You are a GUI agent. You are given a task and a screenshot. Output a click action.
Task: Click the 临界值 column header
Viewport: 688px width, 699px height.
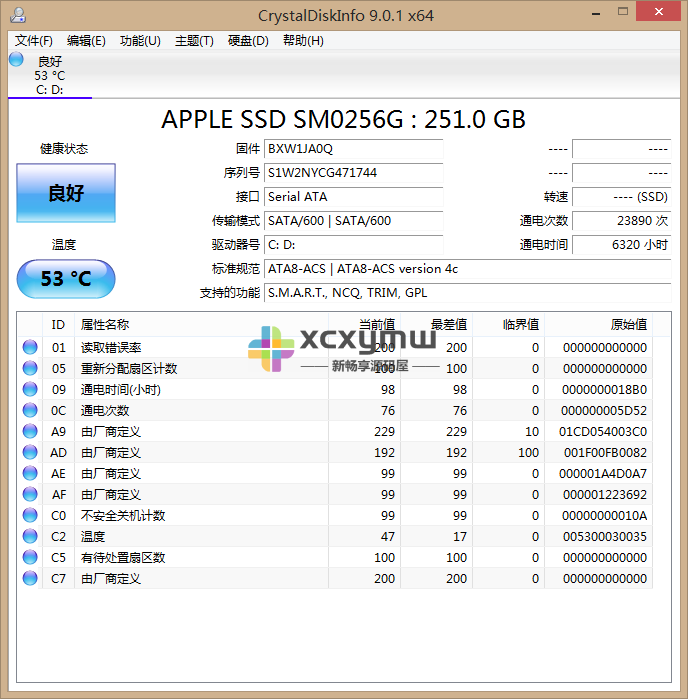509,325
